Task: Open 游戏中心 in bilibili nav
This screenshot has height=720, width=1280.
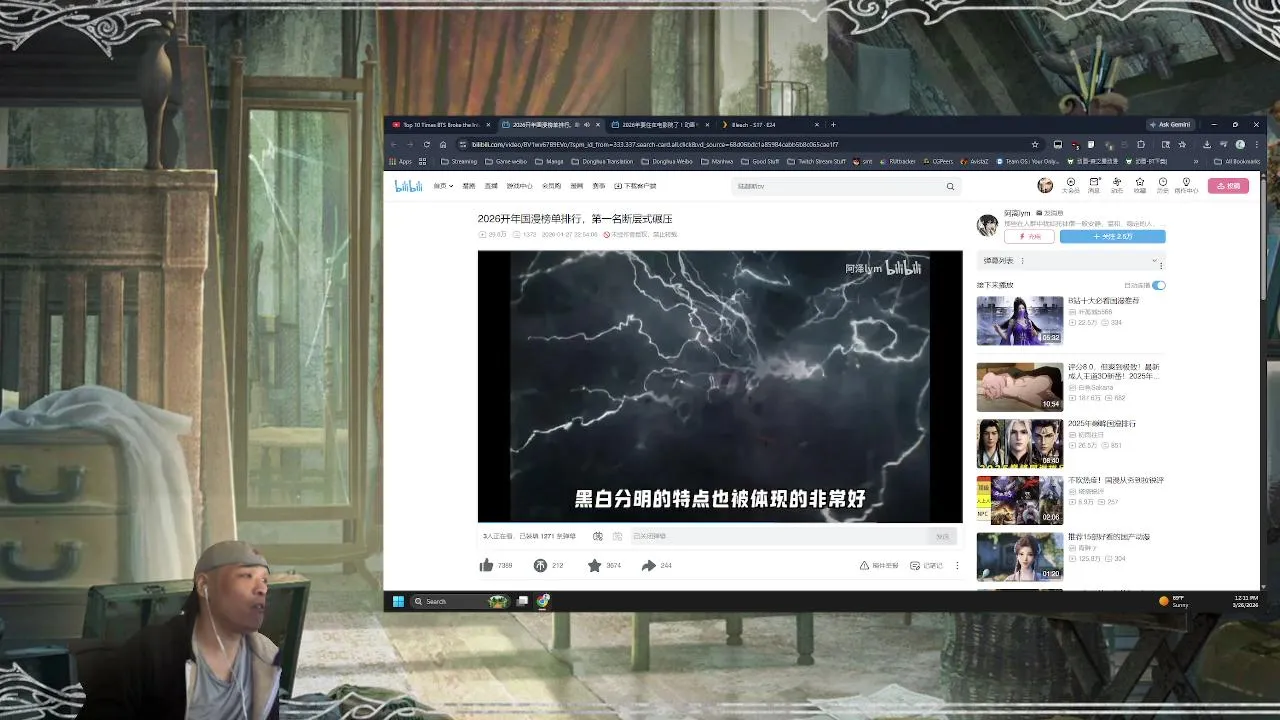Action: 519,186
